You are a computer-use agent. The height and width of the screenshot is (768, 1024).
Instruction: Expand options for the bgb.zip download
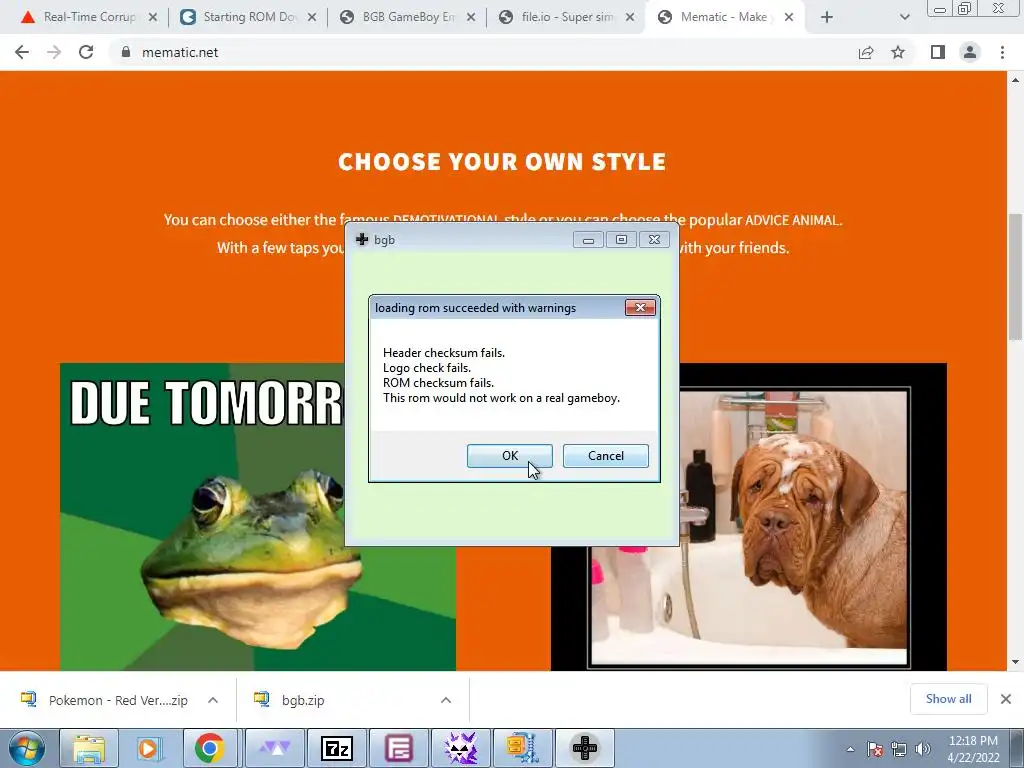446,700
